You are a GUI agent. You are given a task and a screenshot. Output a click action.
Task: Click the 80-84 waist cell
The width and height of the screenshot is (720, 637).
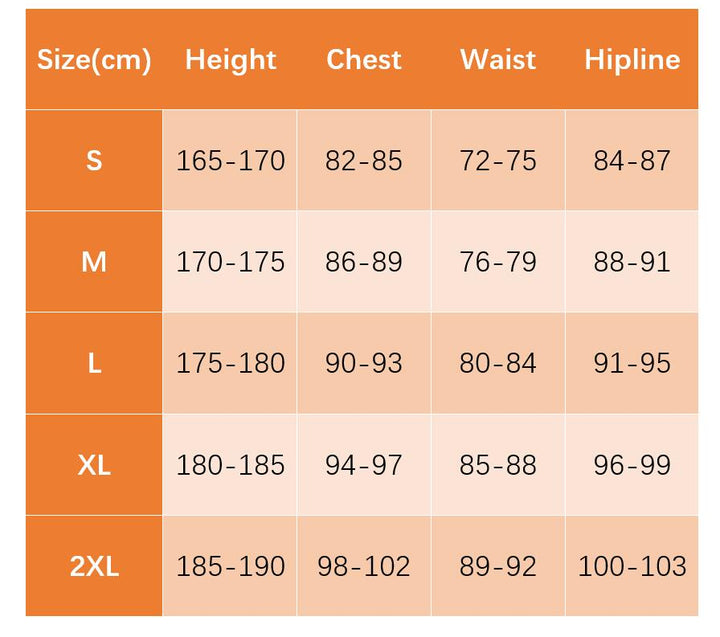498,363
